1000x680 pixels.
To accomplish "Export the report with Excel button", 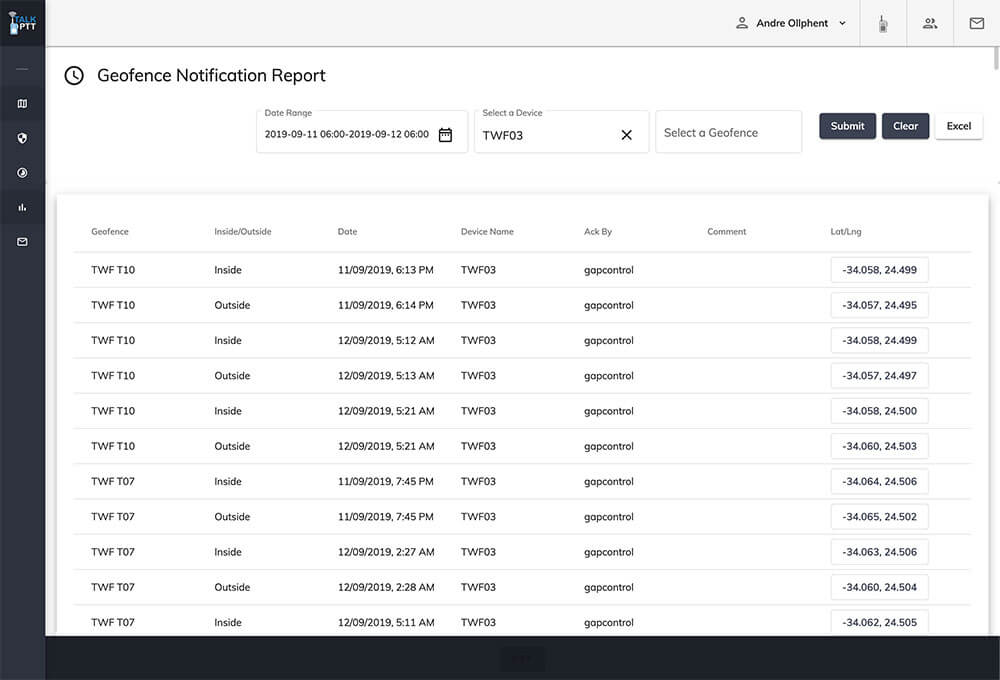I will point(958,126).
